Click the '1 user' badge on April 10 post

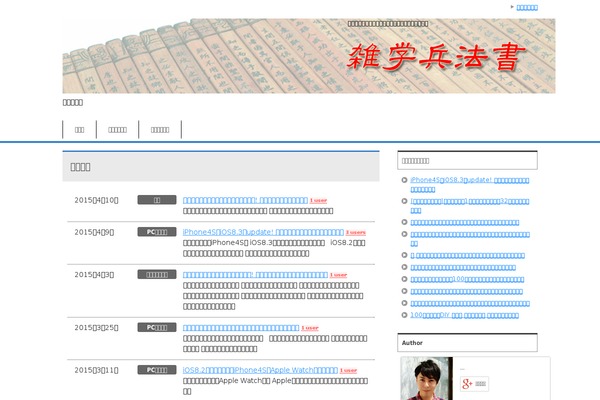[319, 200]
